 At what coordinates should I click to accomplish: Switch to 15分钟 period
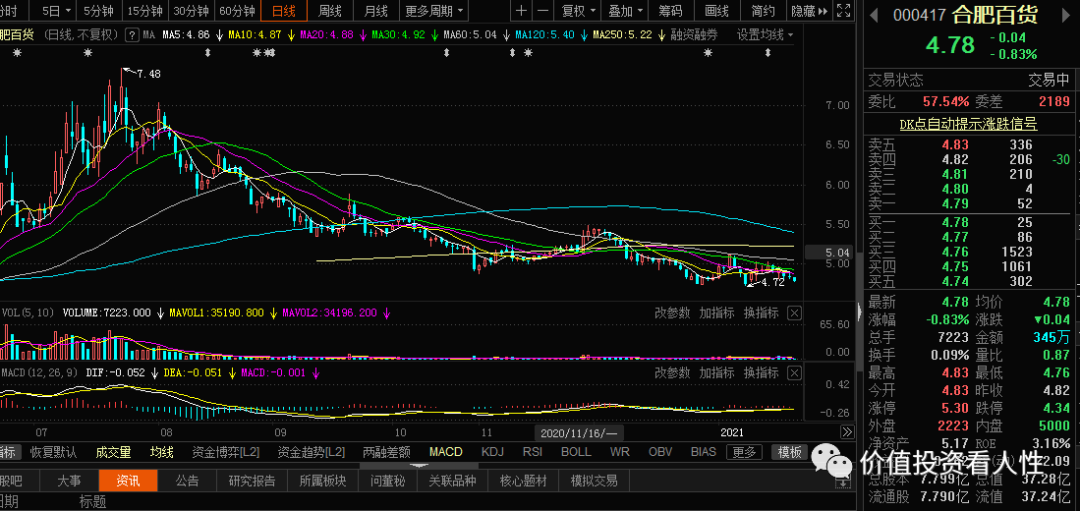point(146,11)
